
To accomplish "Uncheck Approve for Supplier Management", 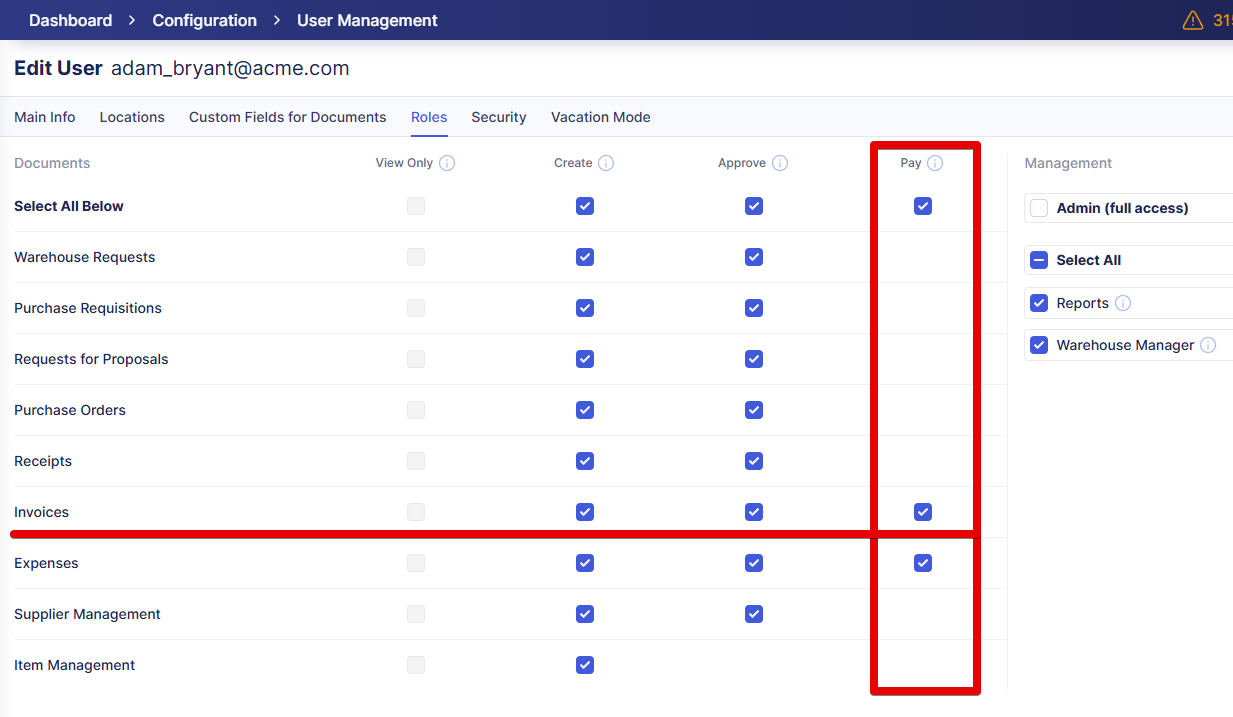I will (754, 614).
